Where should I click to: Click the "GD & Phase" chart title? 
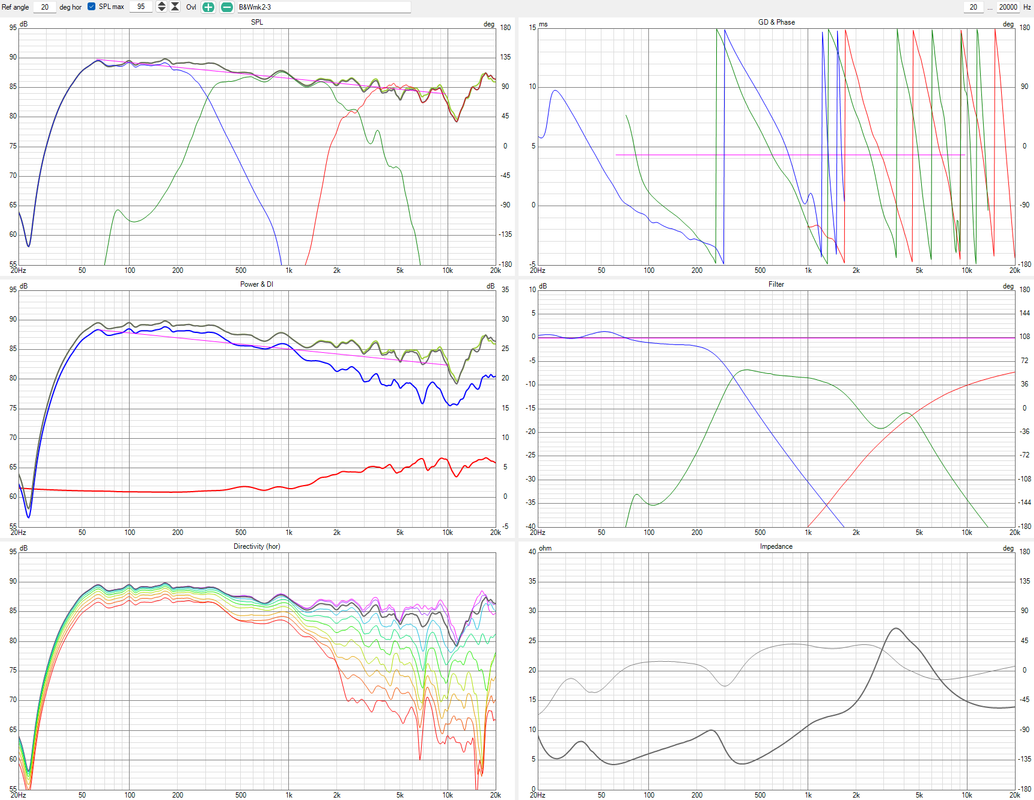pyautogui.click(x=776, y=22)
